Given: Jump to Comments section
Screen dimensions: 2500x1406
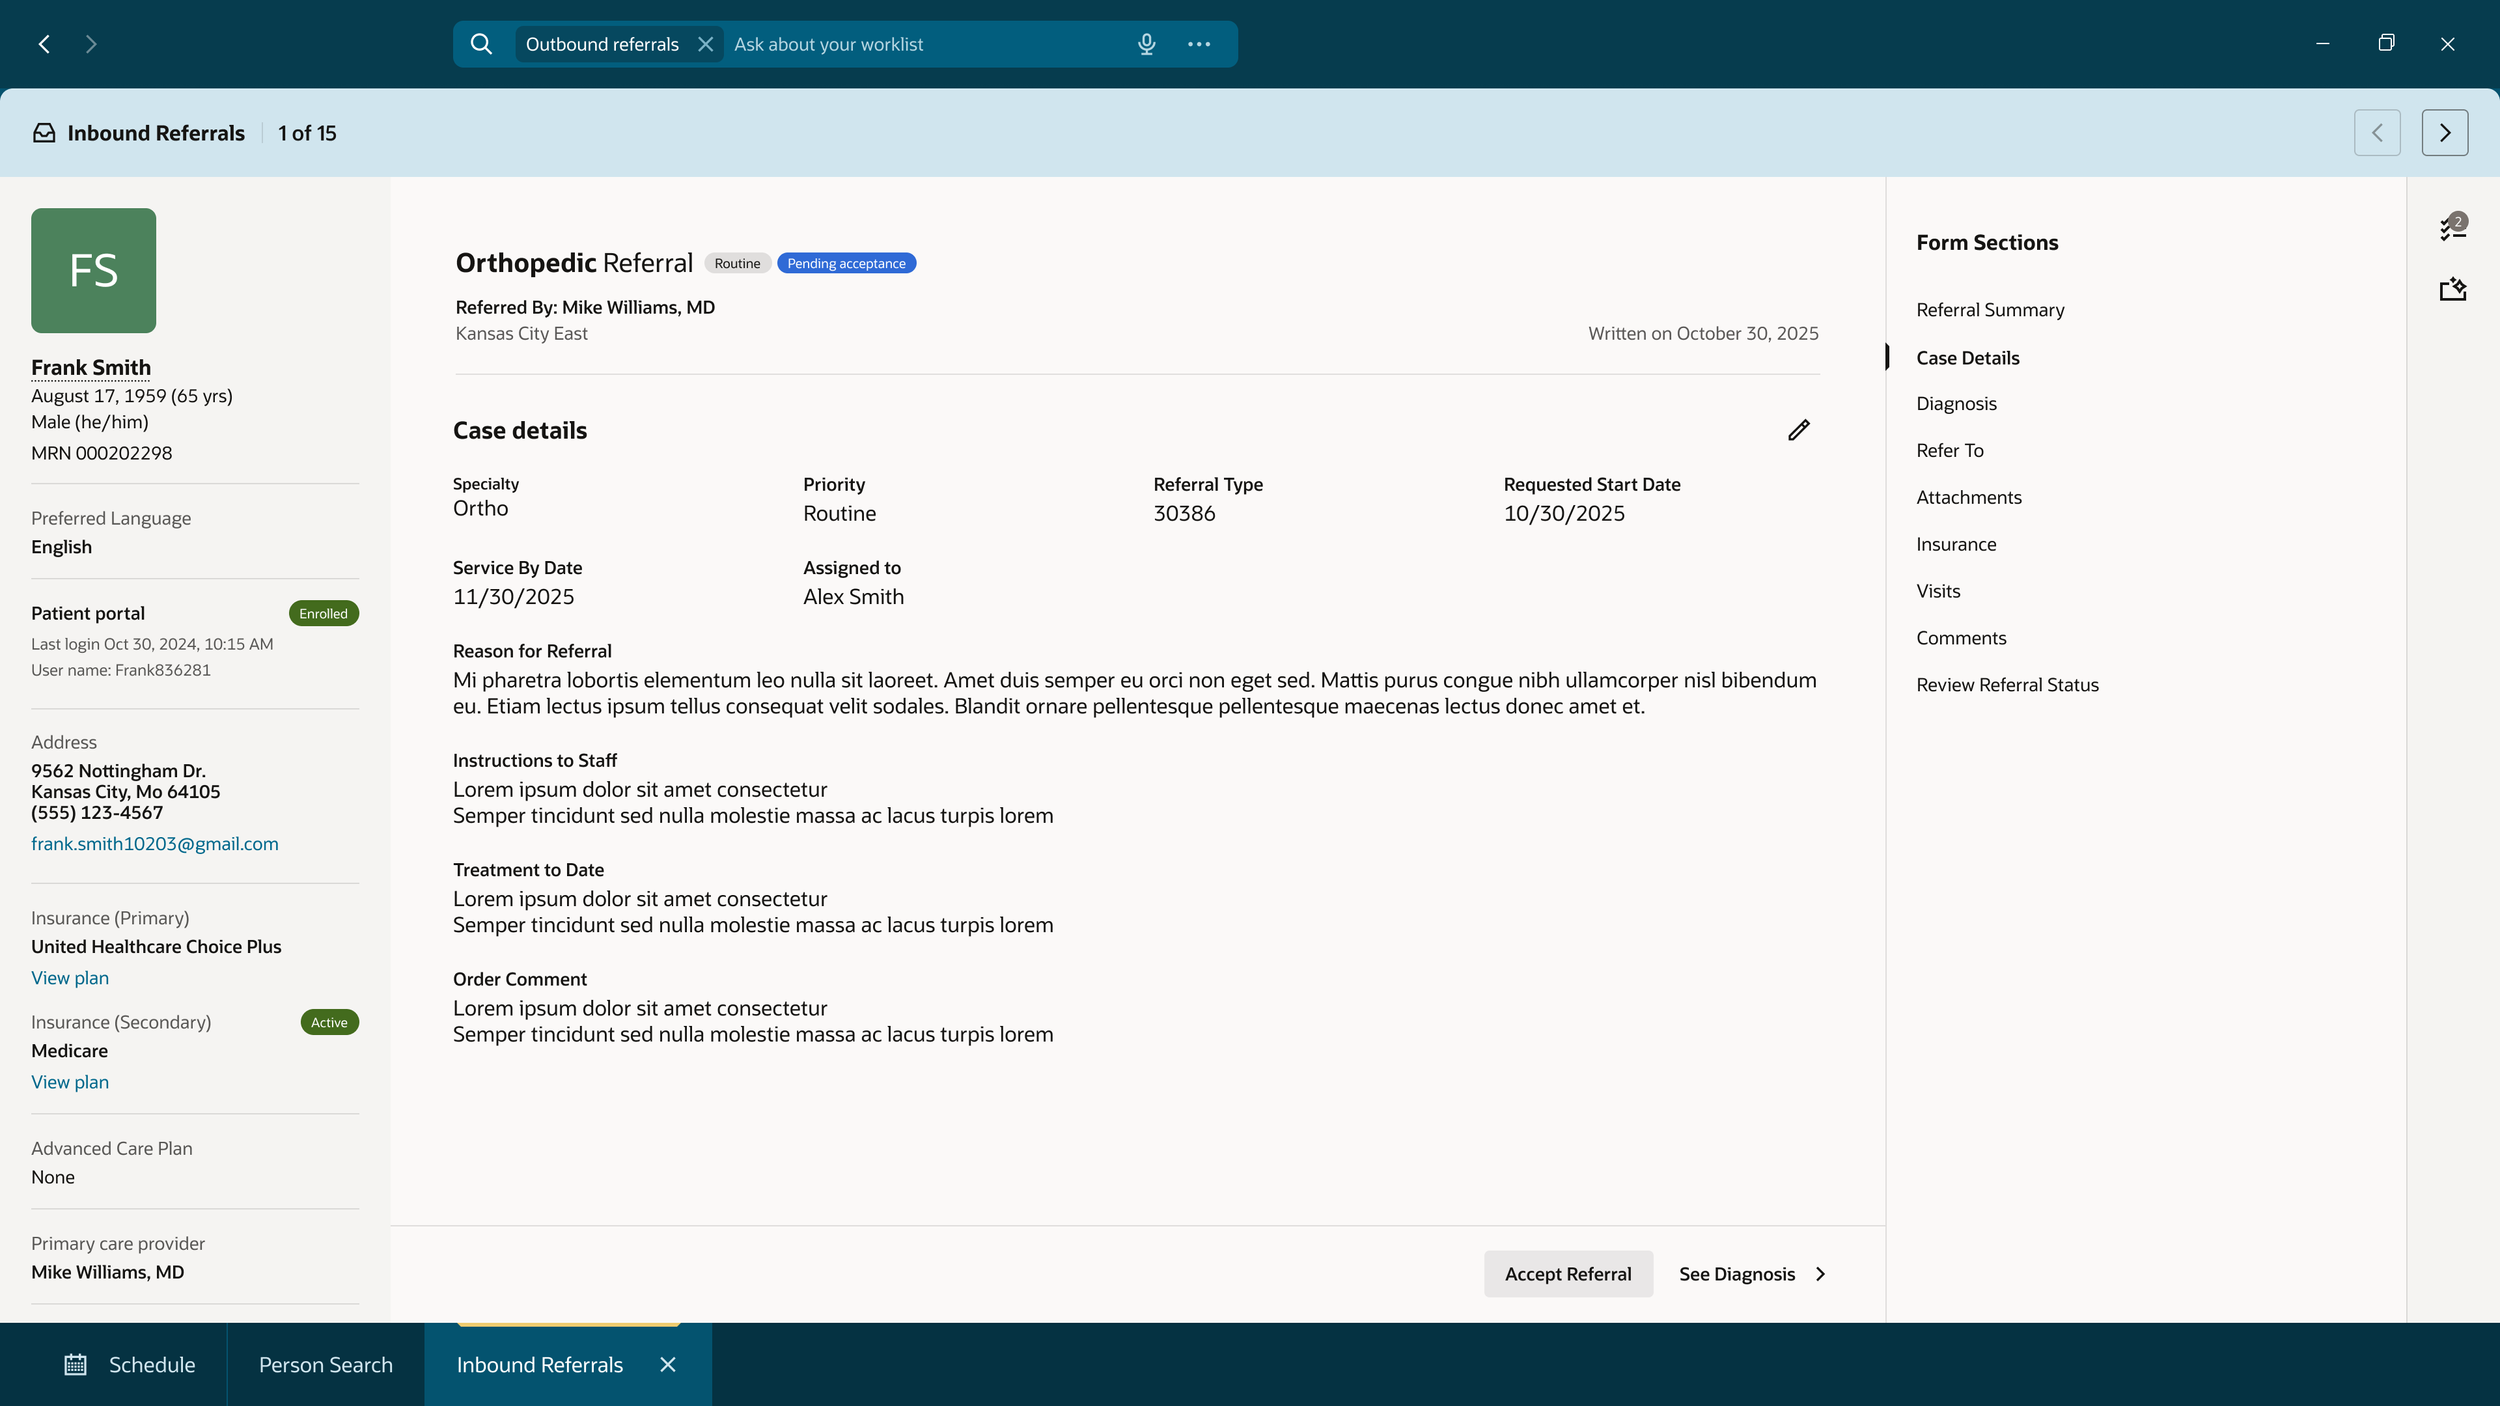Looking at the screenshot, I should coord(1961,638).
